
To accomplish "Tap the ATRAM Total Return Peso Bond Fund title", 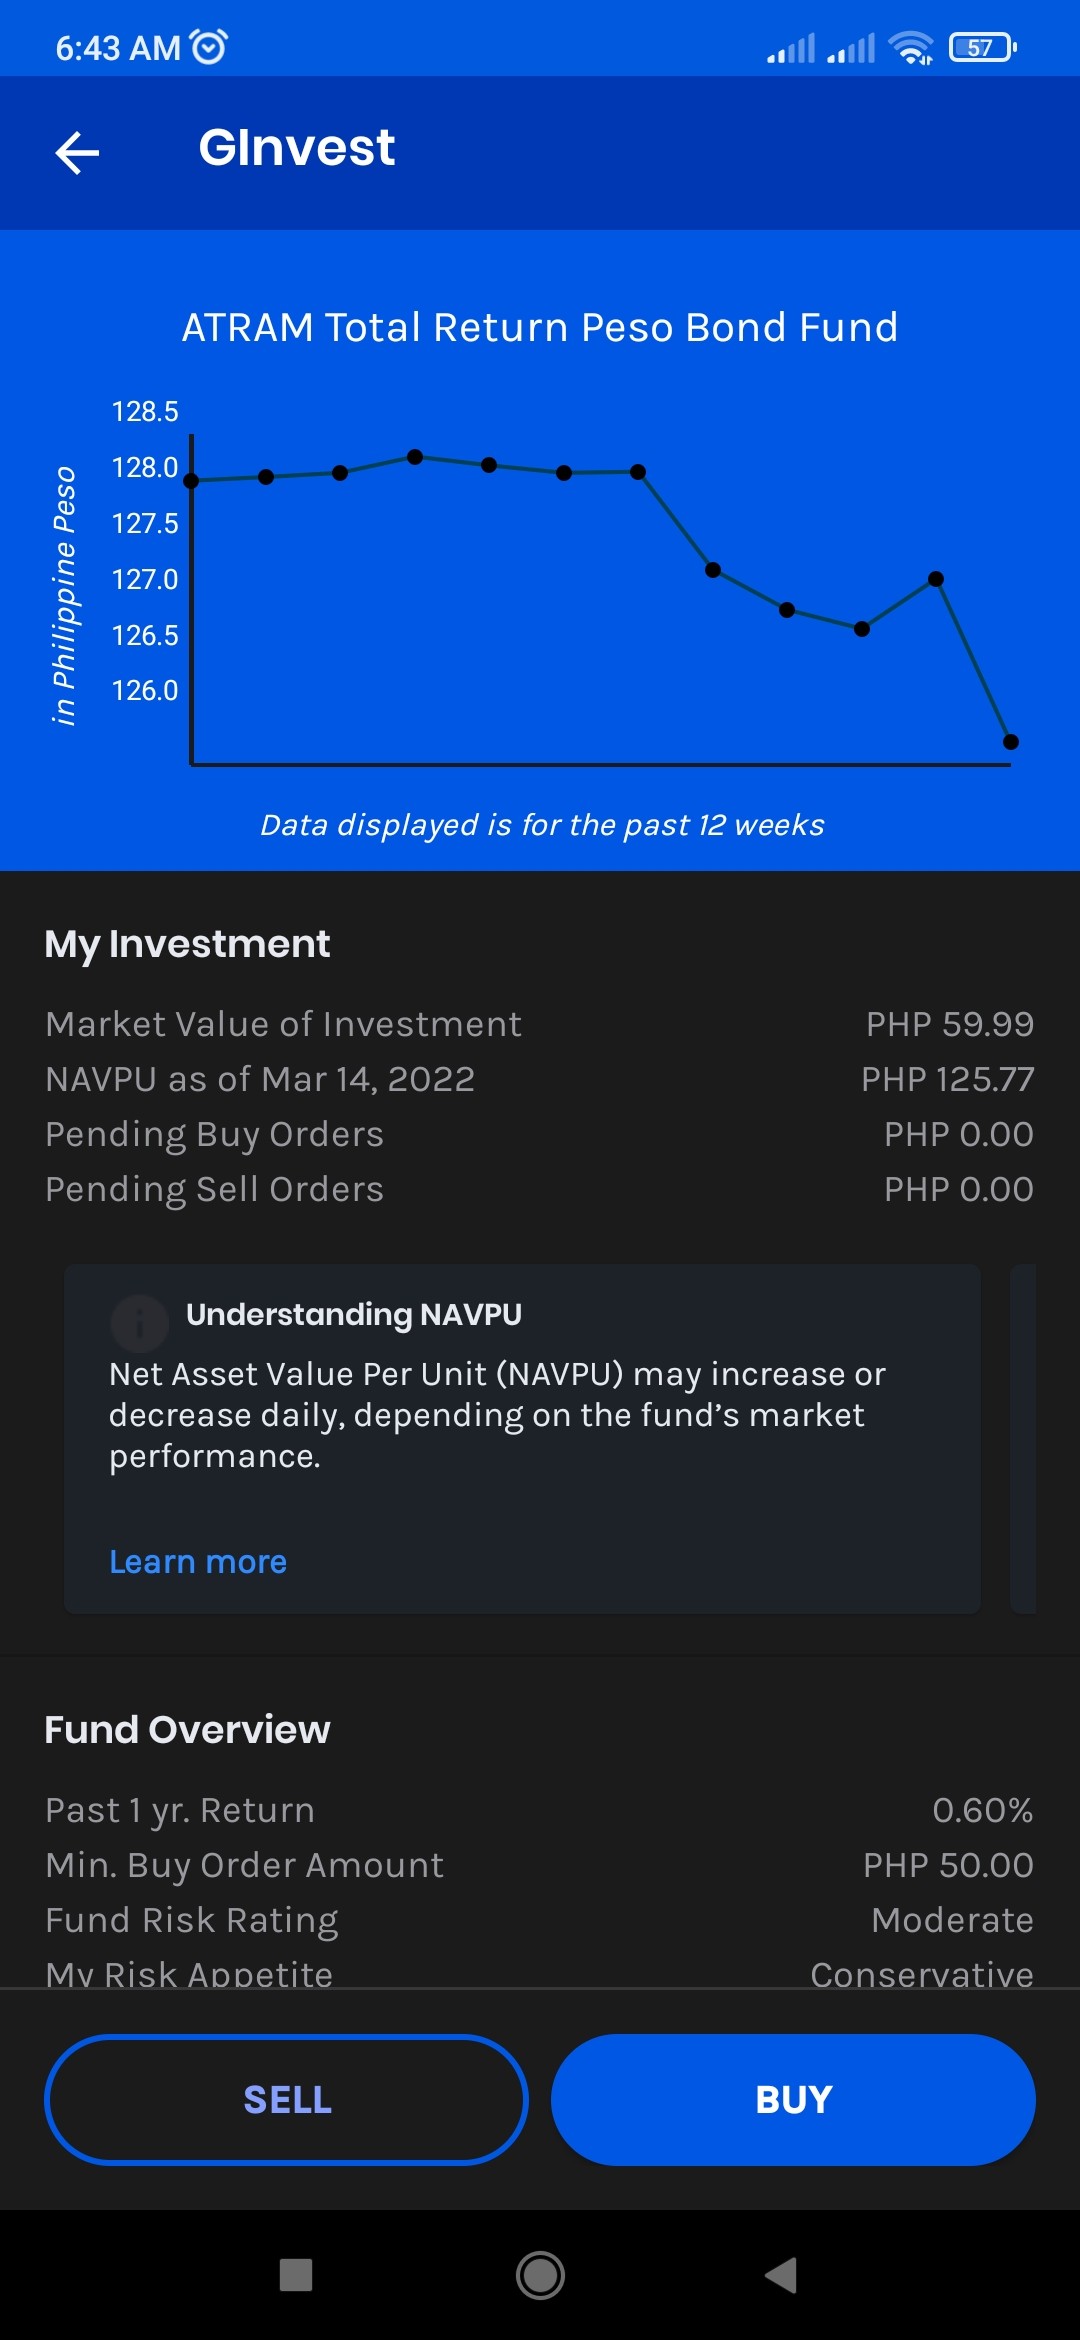I will click(x=540, y=327).
